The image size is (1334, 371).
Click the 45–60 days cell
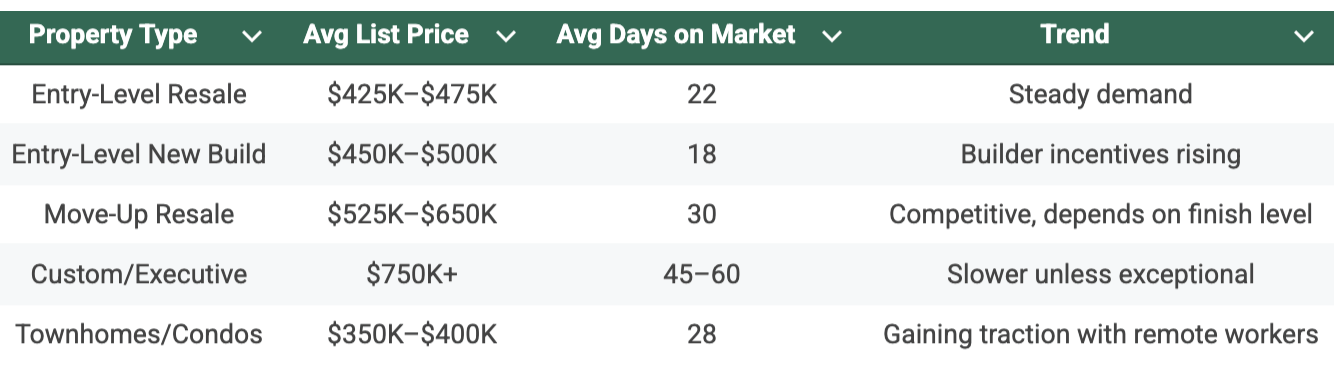(701, 274)
